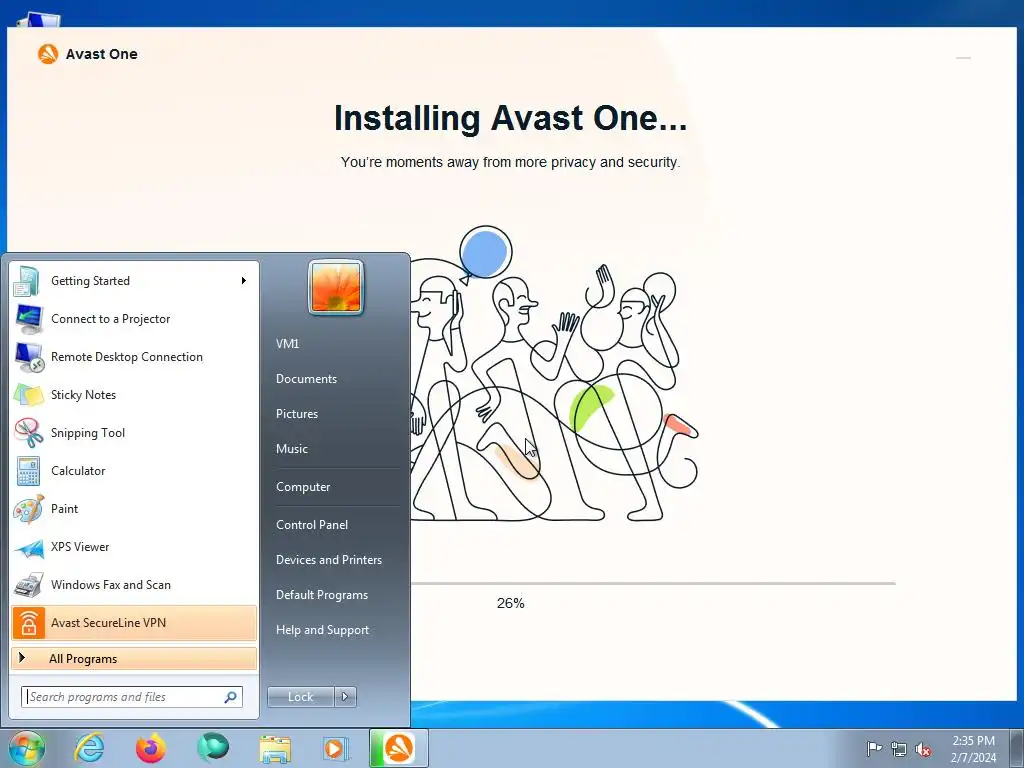Open Documents from Start menu
This screenshot has height=768, width=1024.
(306, 379)
